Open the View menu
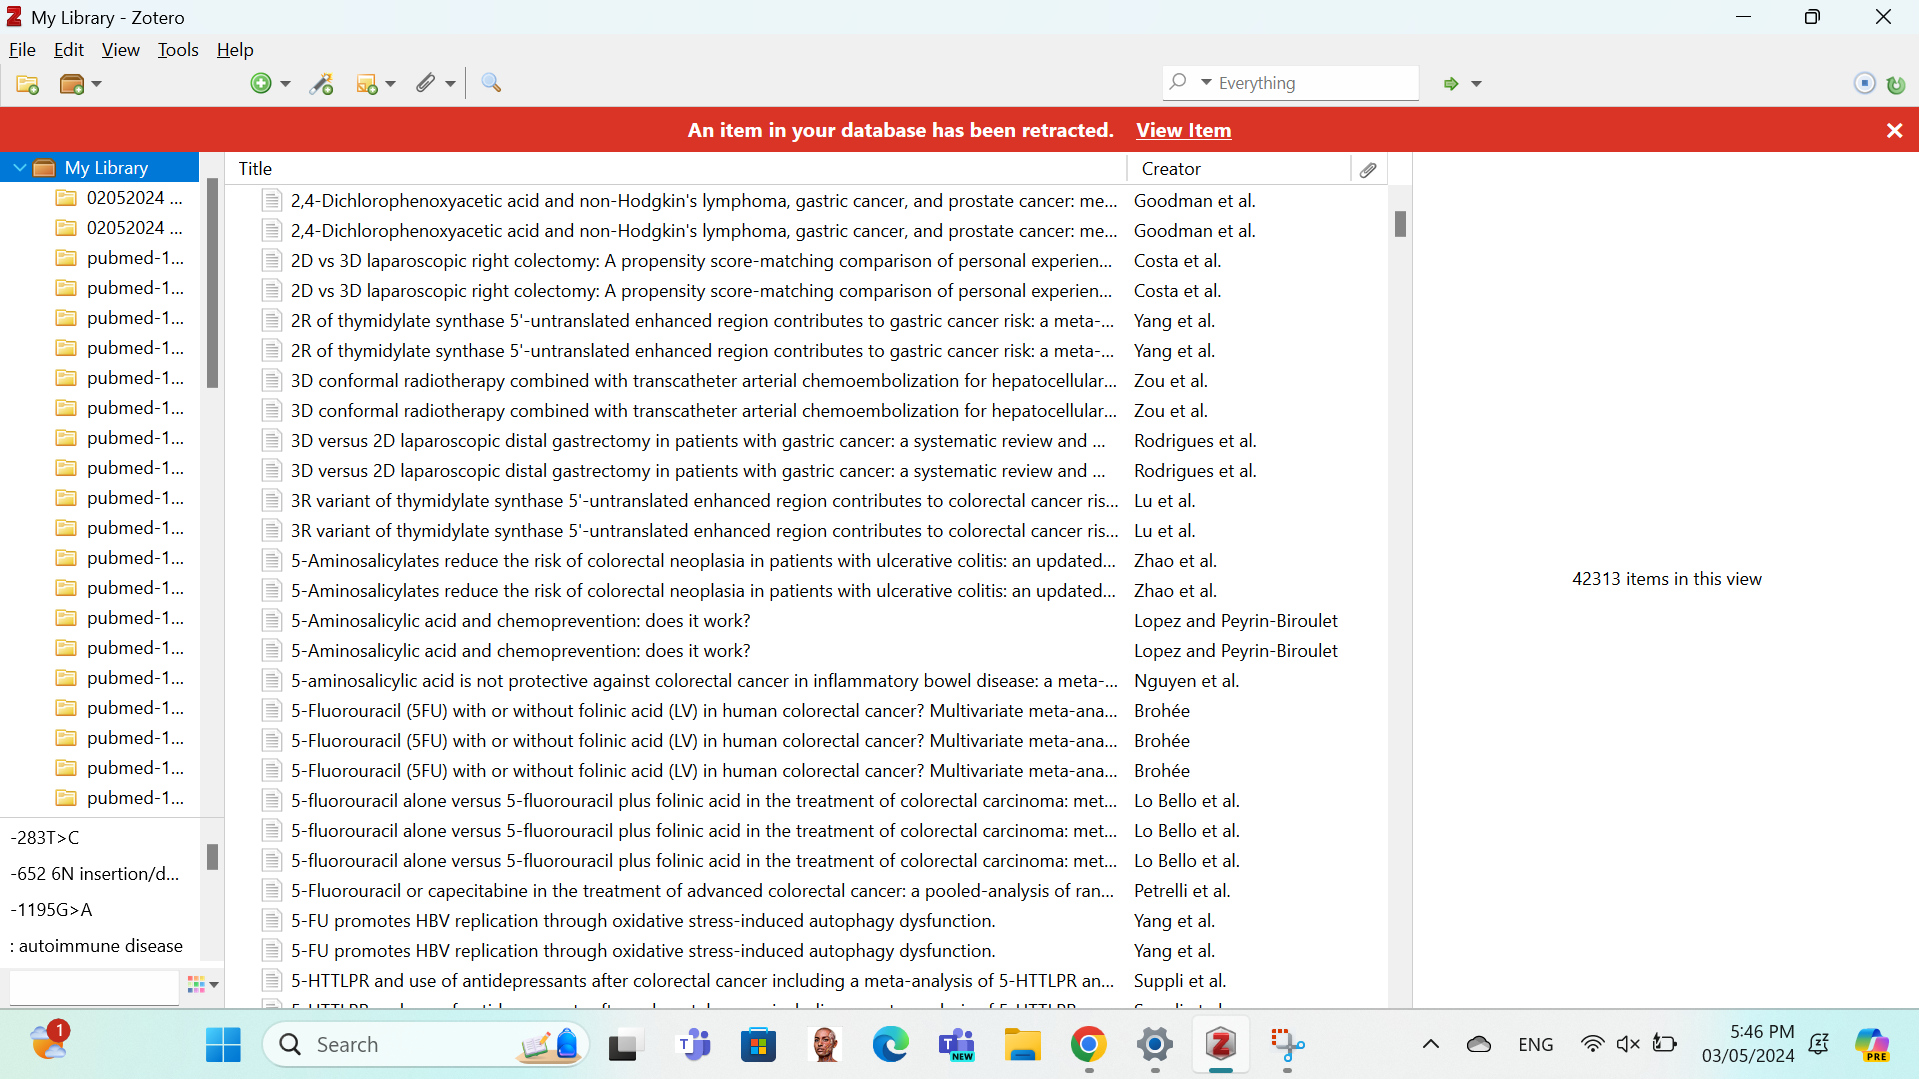This screenshot has width=1919, height=1079. click(x=120, y=50)
